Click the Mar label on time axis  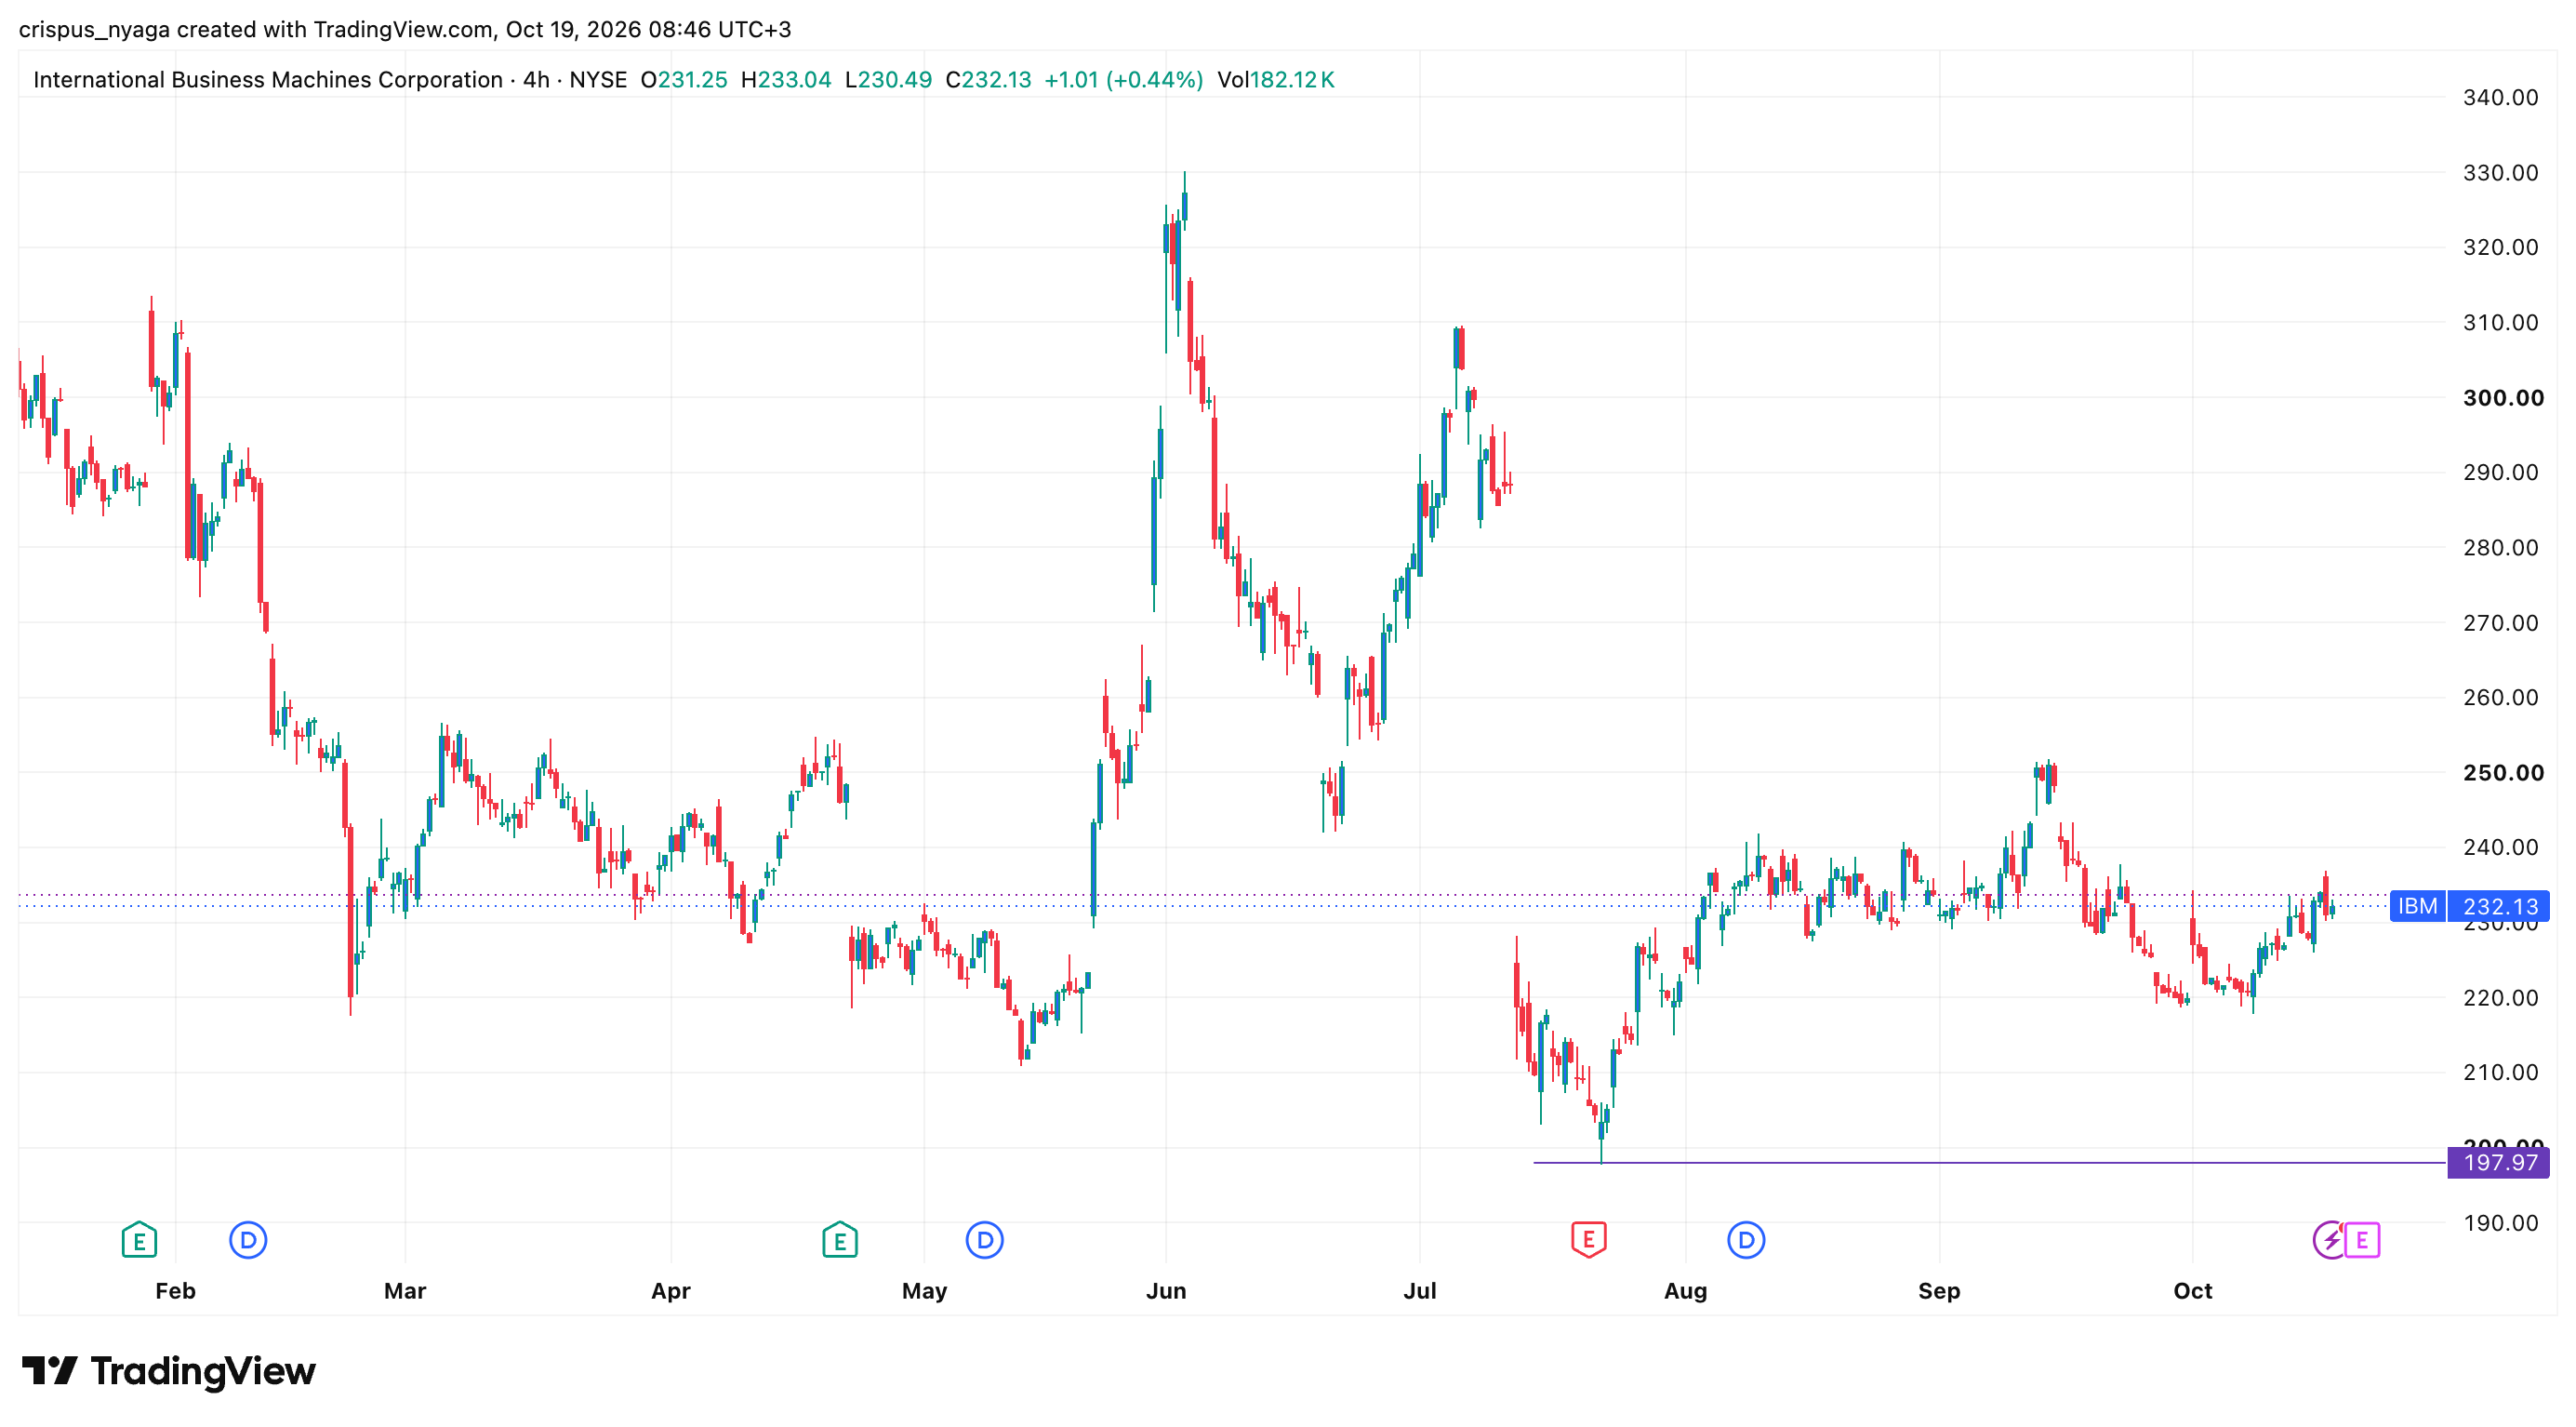pos(405,1291)
